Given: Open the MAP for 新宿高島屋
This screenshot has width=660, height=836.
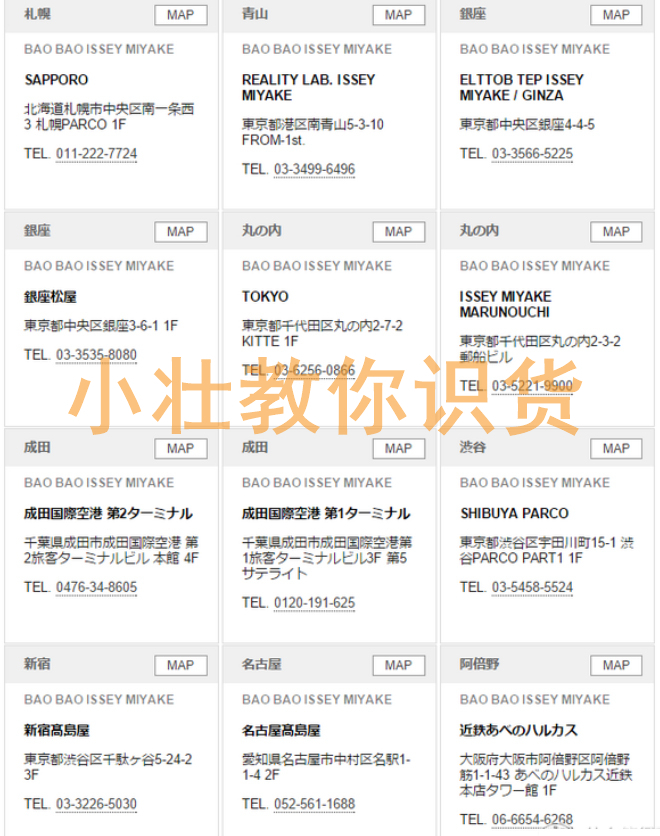Looking at the screenshot, I should pyautogui.click(x=181, y=665).
